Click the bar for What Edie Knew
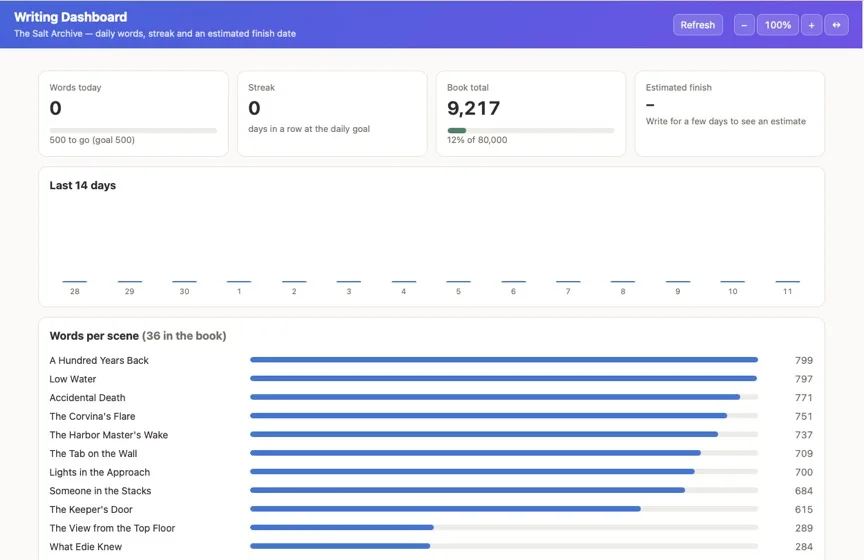 click(x=504, y=546)
